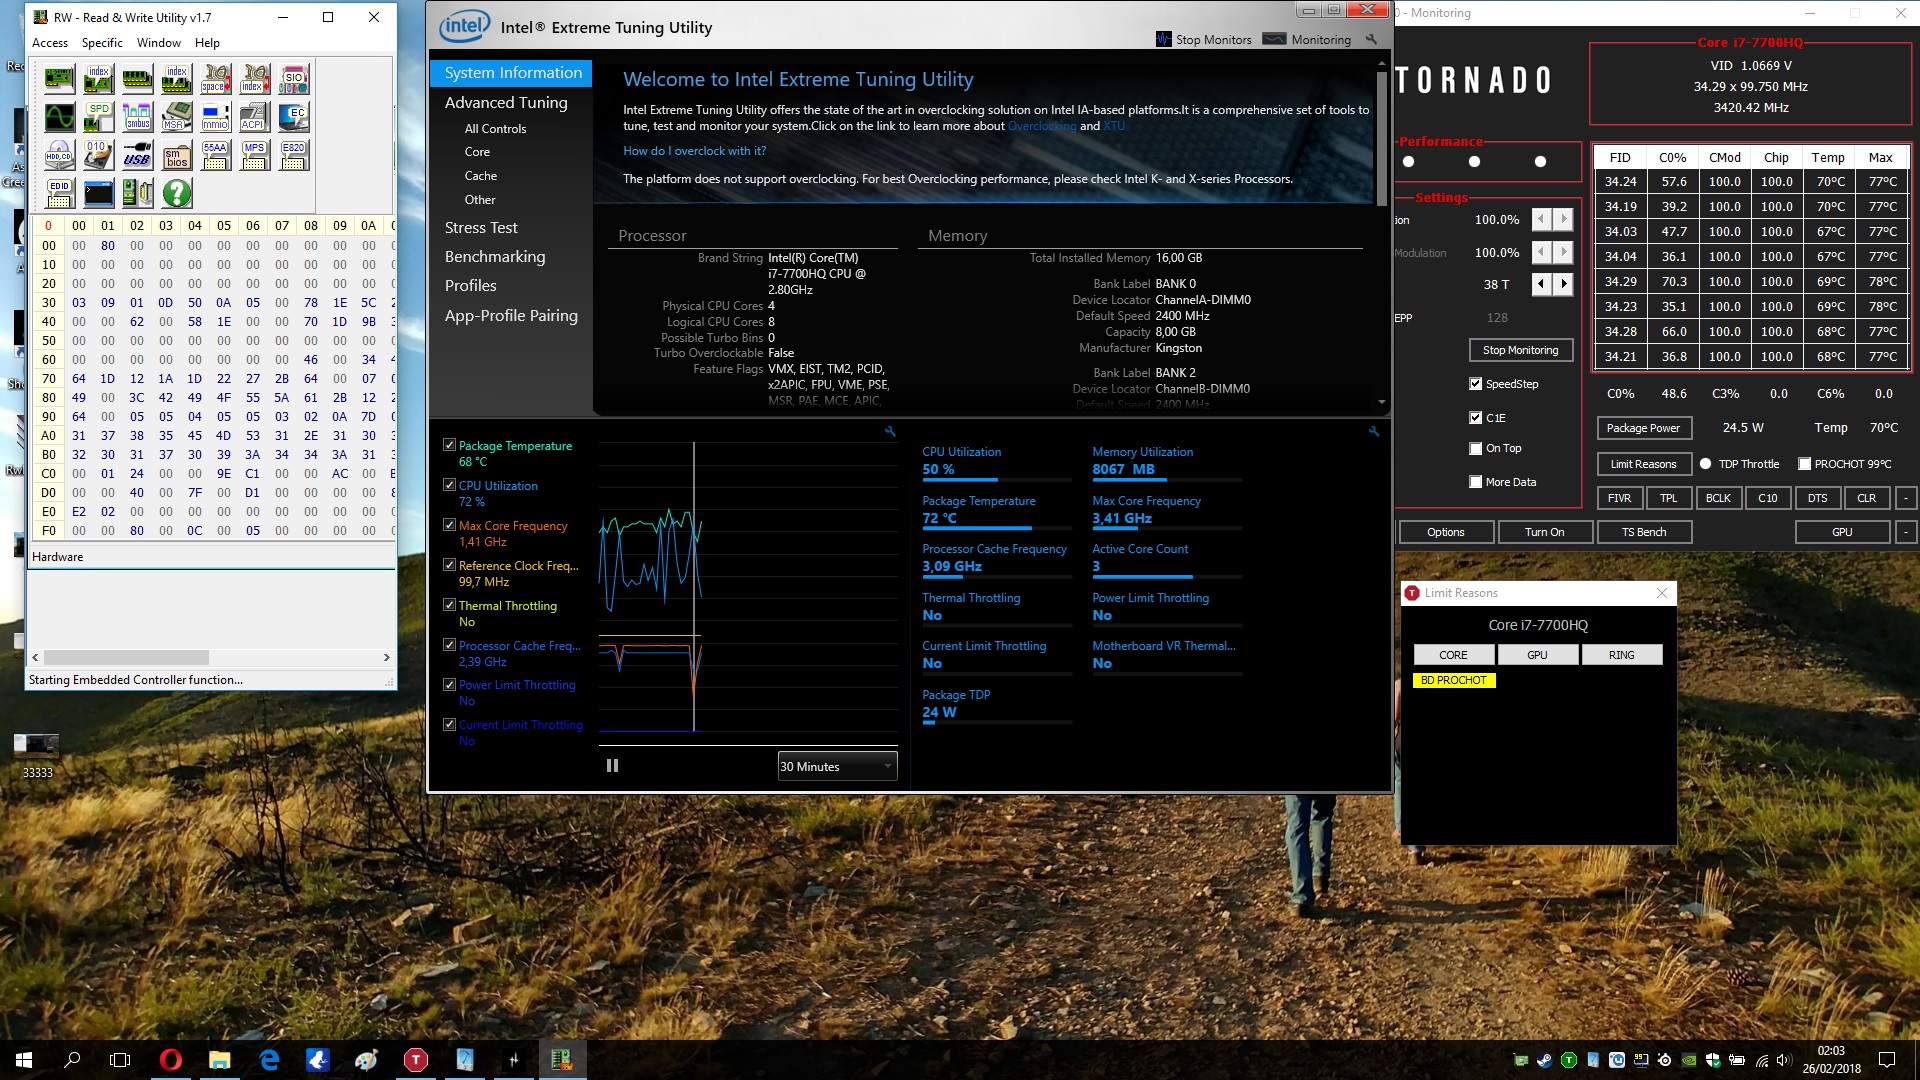This screenshot has width=1920, height=1080.
Task: Click wrench settings icon above XTU graph
Action: click(890, 431)
